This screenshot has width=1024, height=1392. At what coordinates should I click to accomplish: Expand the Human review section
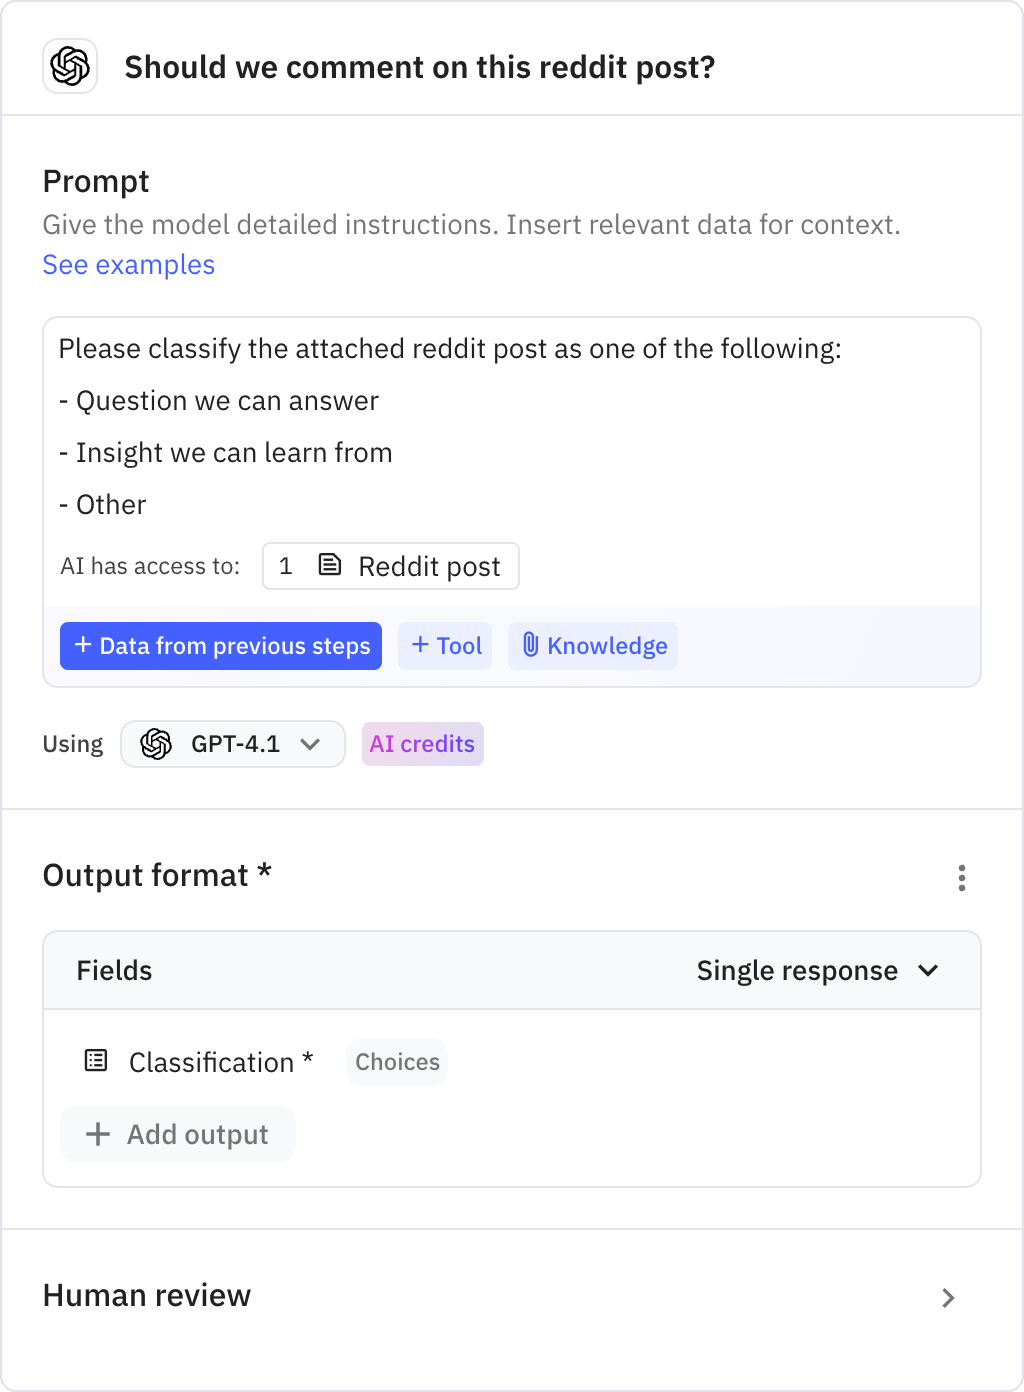947,1297
